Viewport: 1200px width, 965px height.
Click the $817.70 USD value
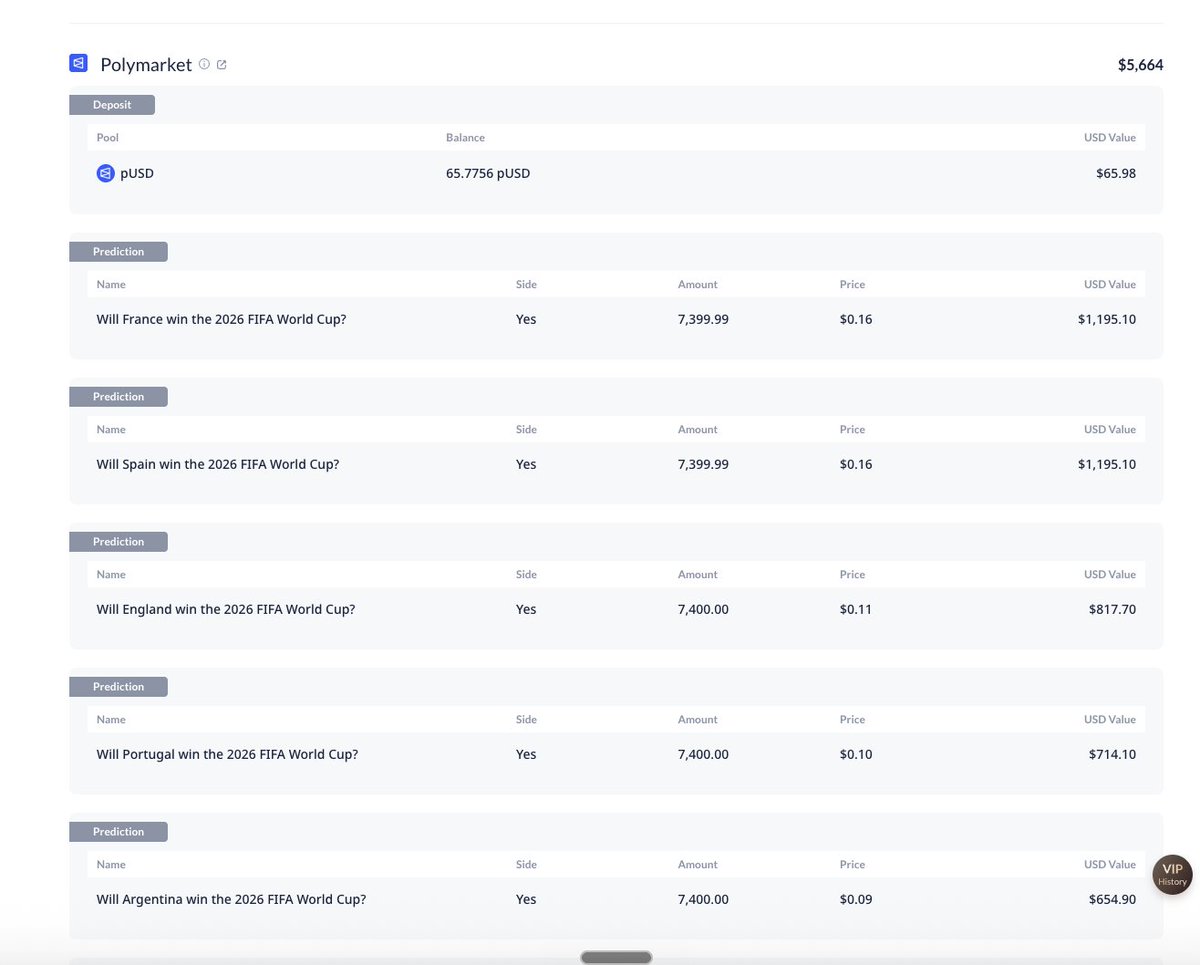point(1112,609)
